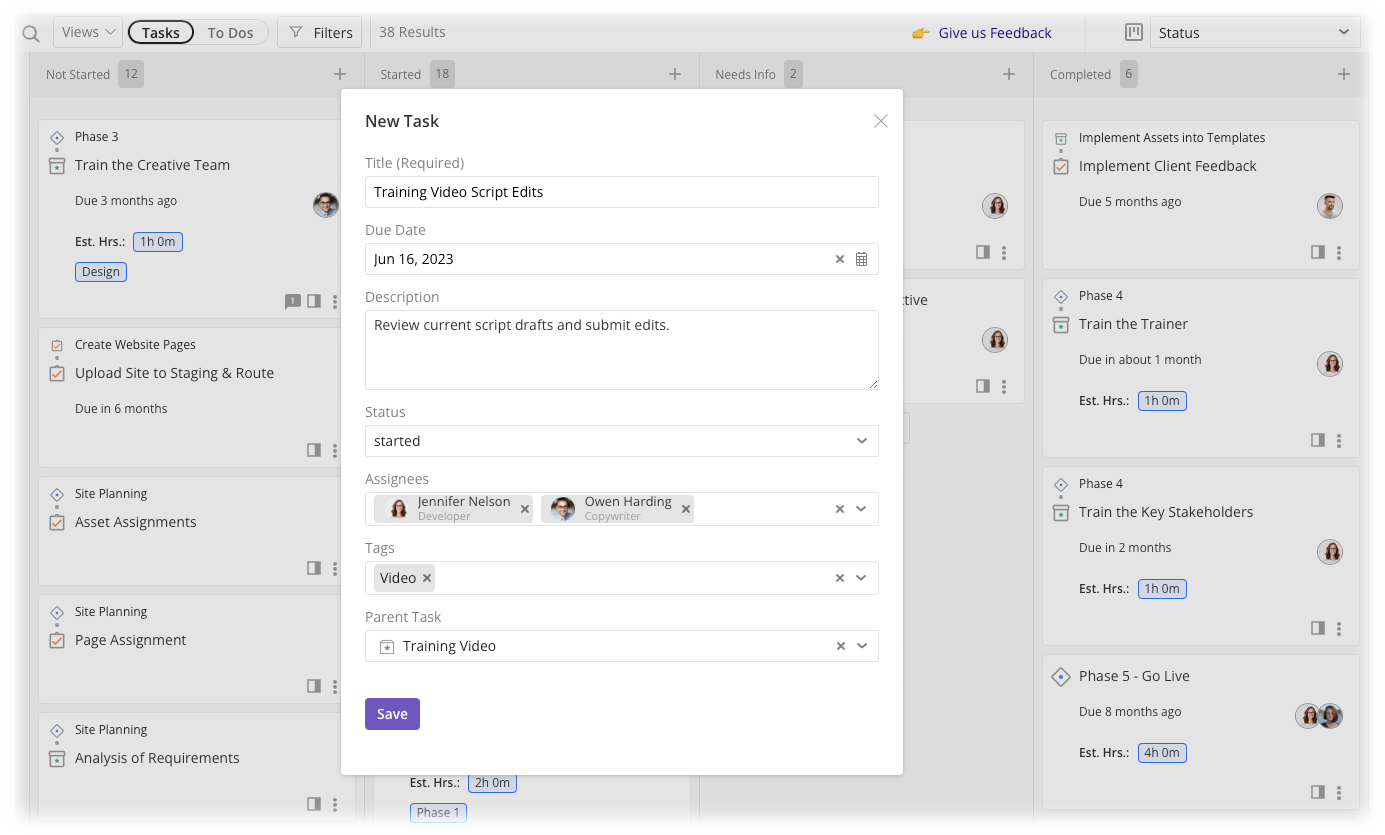Open the calendar picker in the Due Date field

(x=861, y=259)
